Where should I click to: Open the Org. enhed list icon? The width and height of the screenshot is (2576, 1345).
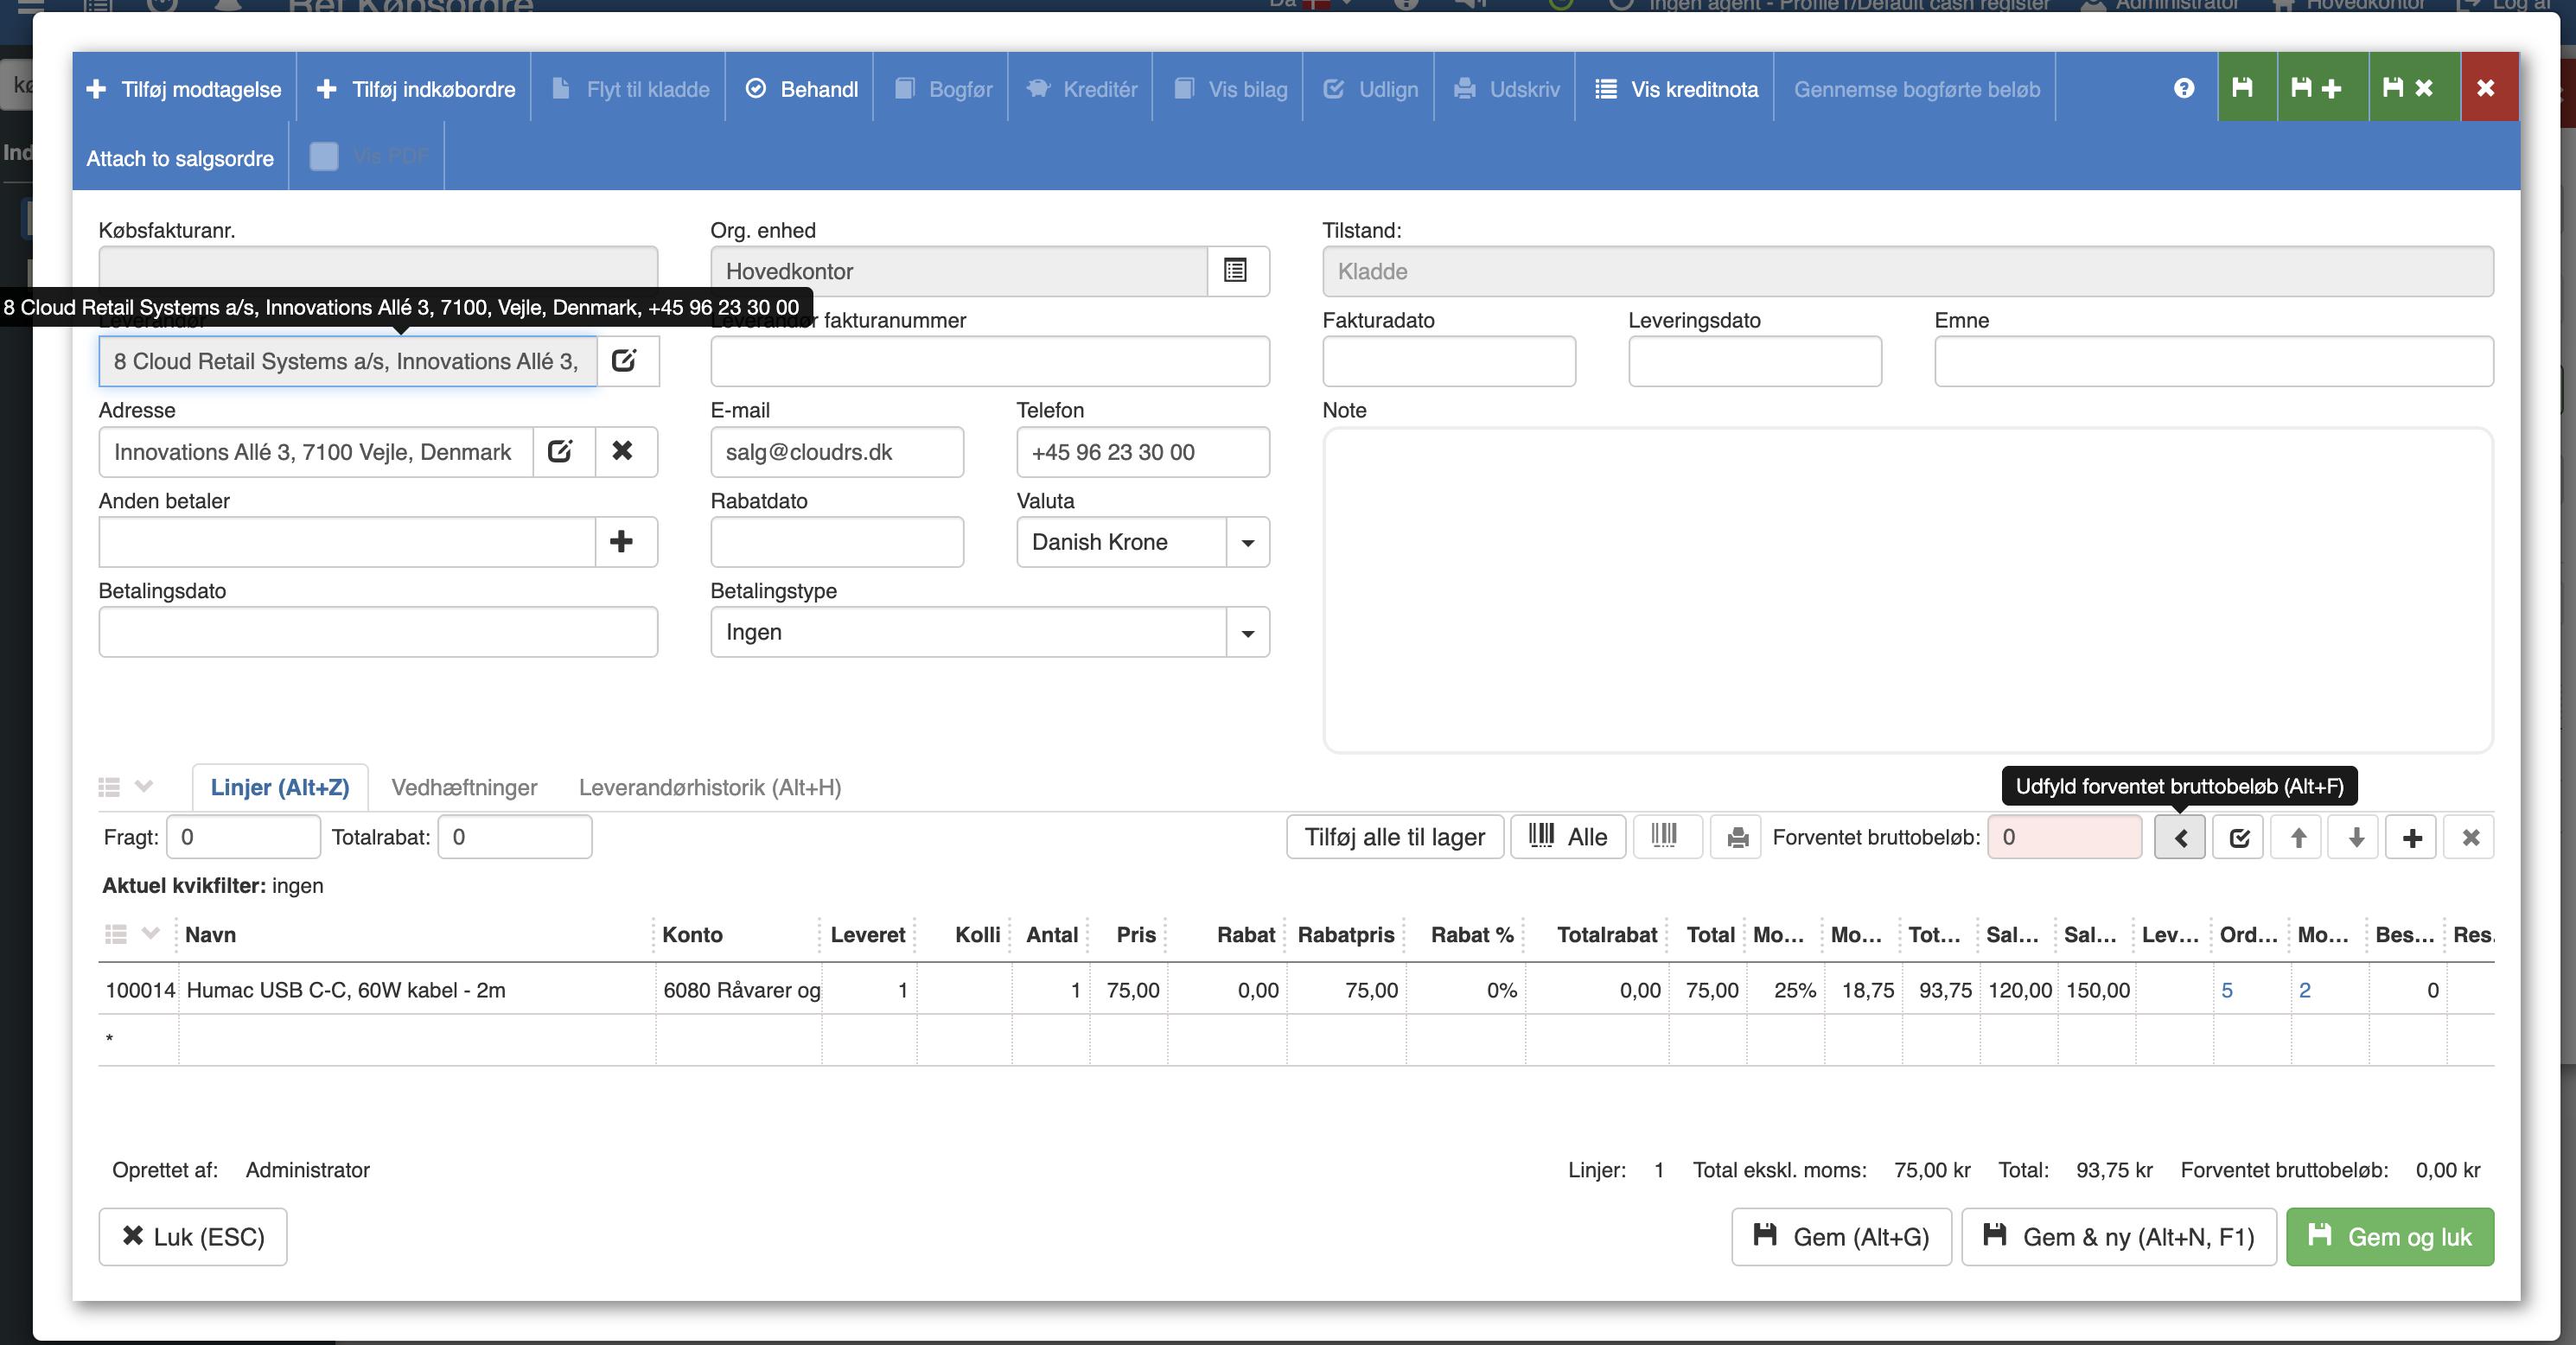pyautogui.click(x=1236, y=271)
